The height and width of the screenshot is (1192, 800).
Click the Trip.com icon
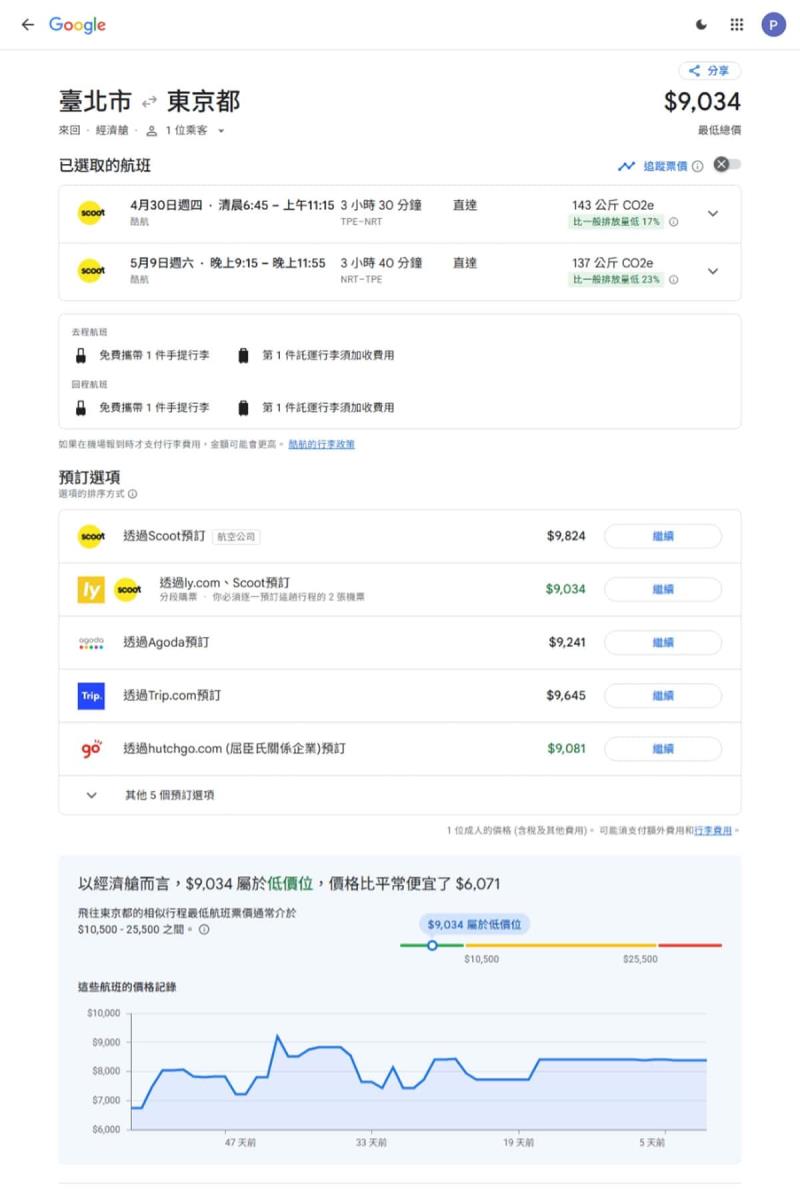pos(91,695)
